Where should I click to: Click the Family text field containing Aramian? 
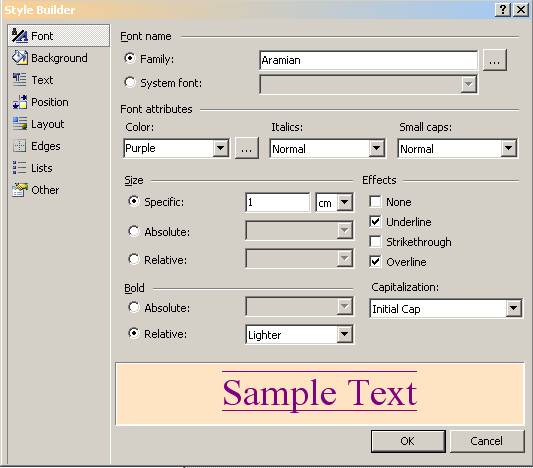[368, 60]
